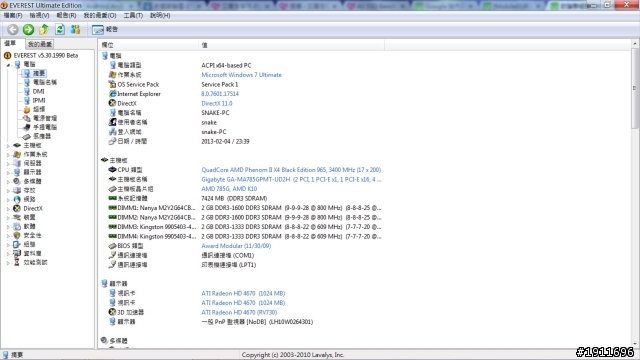Click the 網路 globe icon in tree

17,199
